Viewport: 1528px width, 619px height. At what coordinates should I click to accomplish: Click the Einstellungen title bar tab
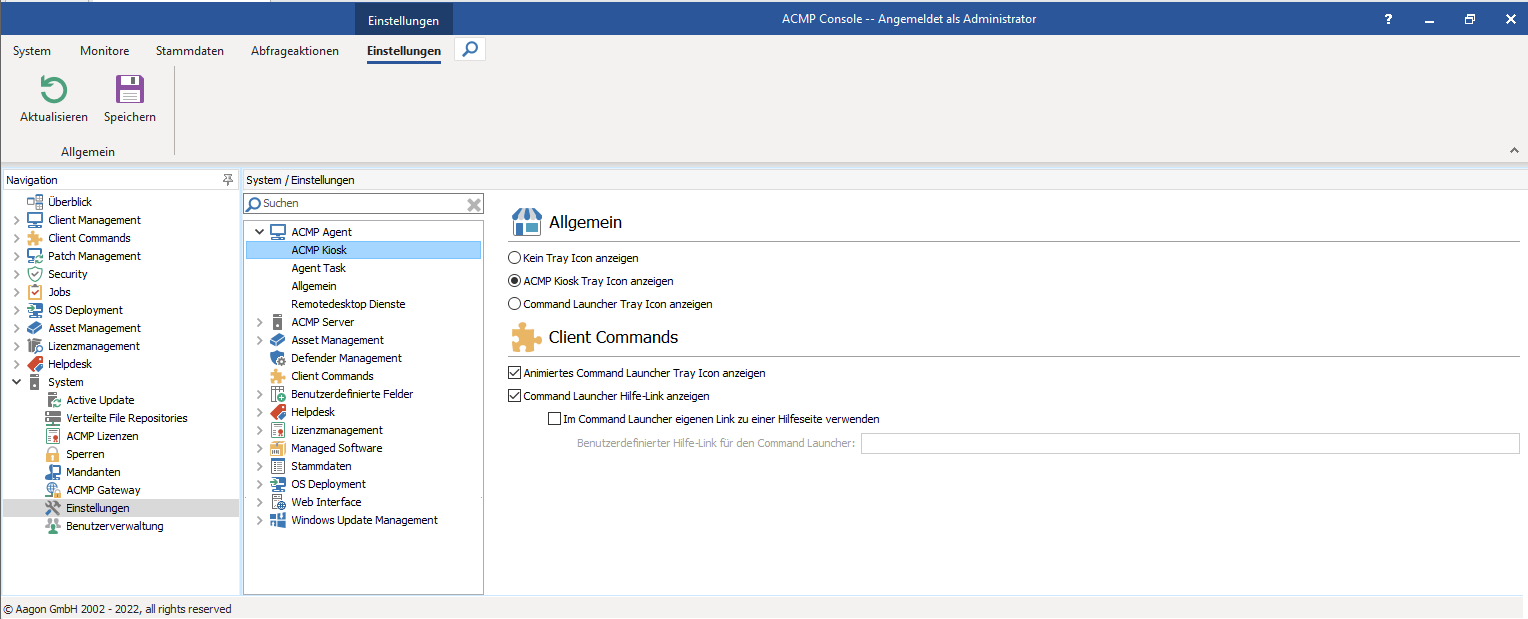pyautogui.click(x=404, y=20)
